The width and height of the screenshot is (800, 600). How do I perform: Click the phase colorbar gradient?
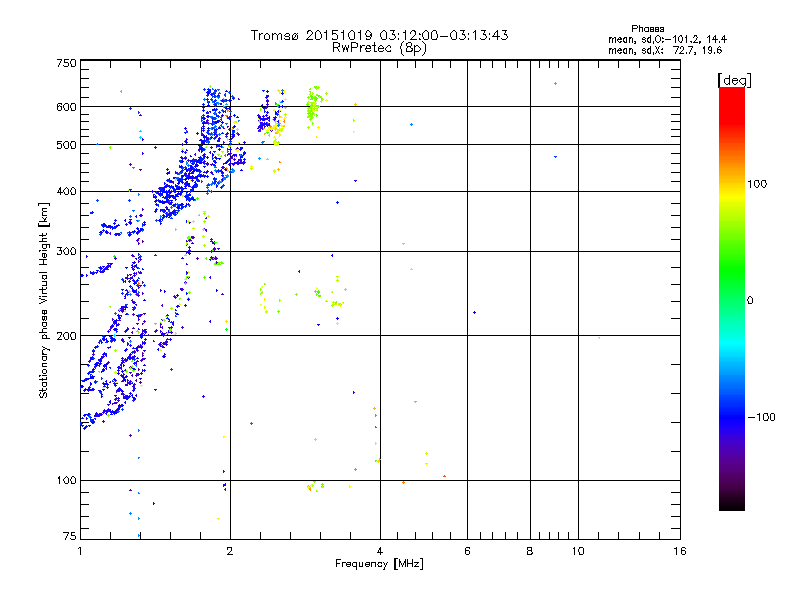(x=732, y=299)
